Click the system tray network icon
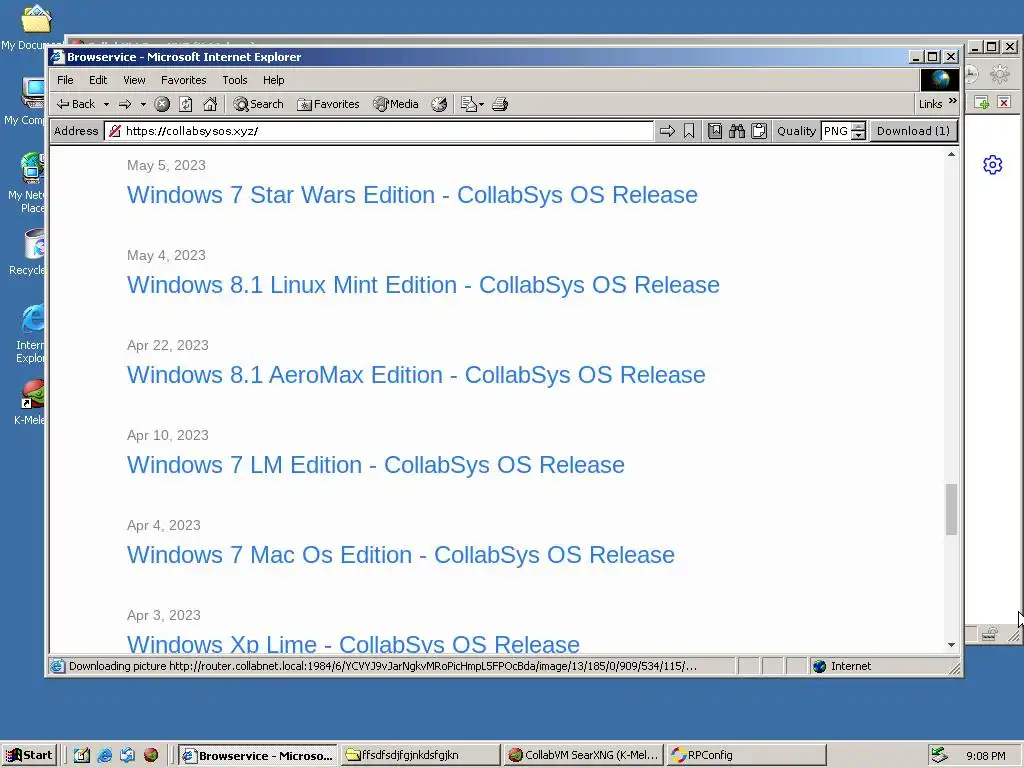Image resolution: width=1024 pixels, height=768 pixels. point(939,755)
